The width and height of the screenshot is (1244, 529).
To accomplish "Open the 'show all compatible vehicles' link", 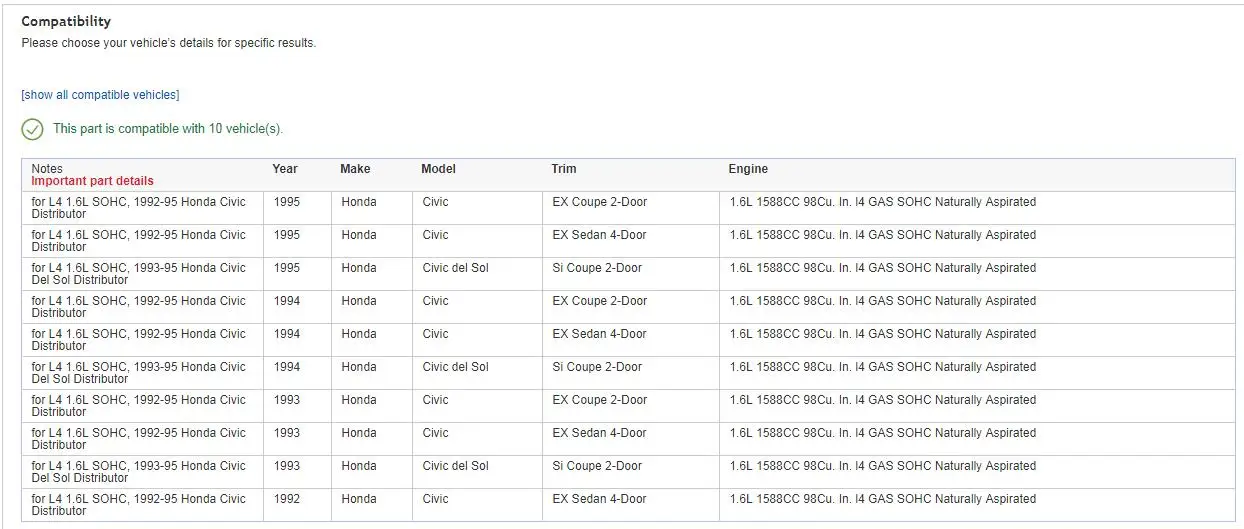I will 100,95.
